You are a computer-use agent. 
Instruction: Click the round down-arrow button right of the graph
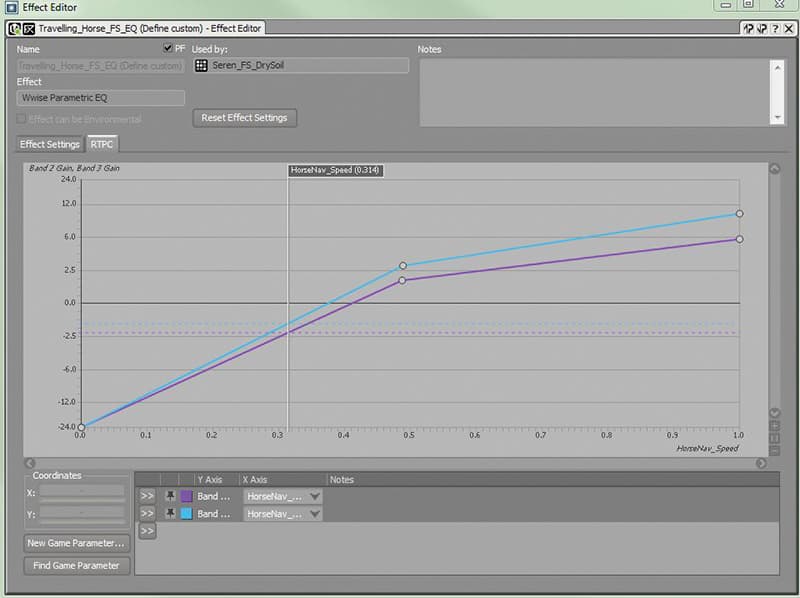point(774,413)
